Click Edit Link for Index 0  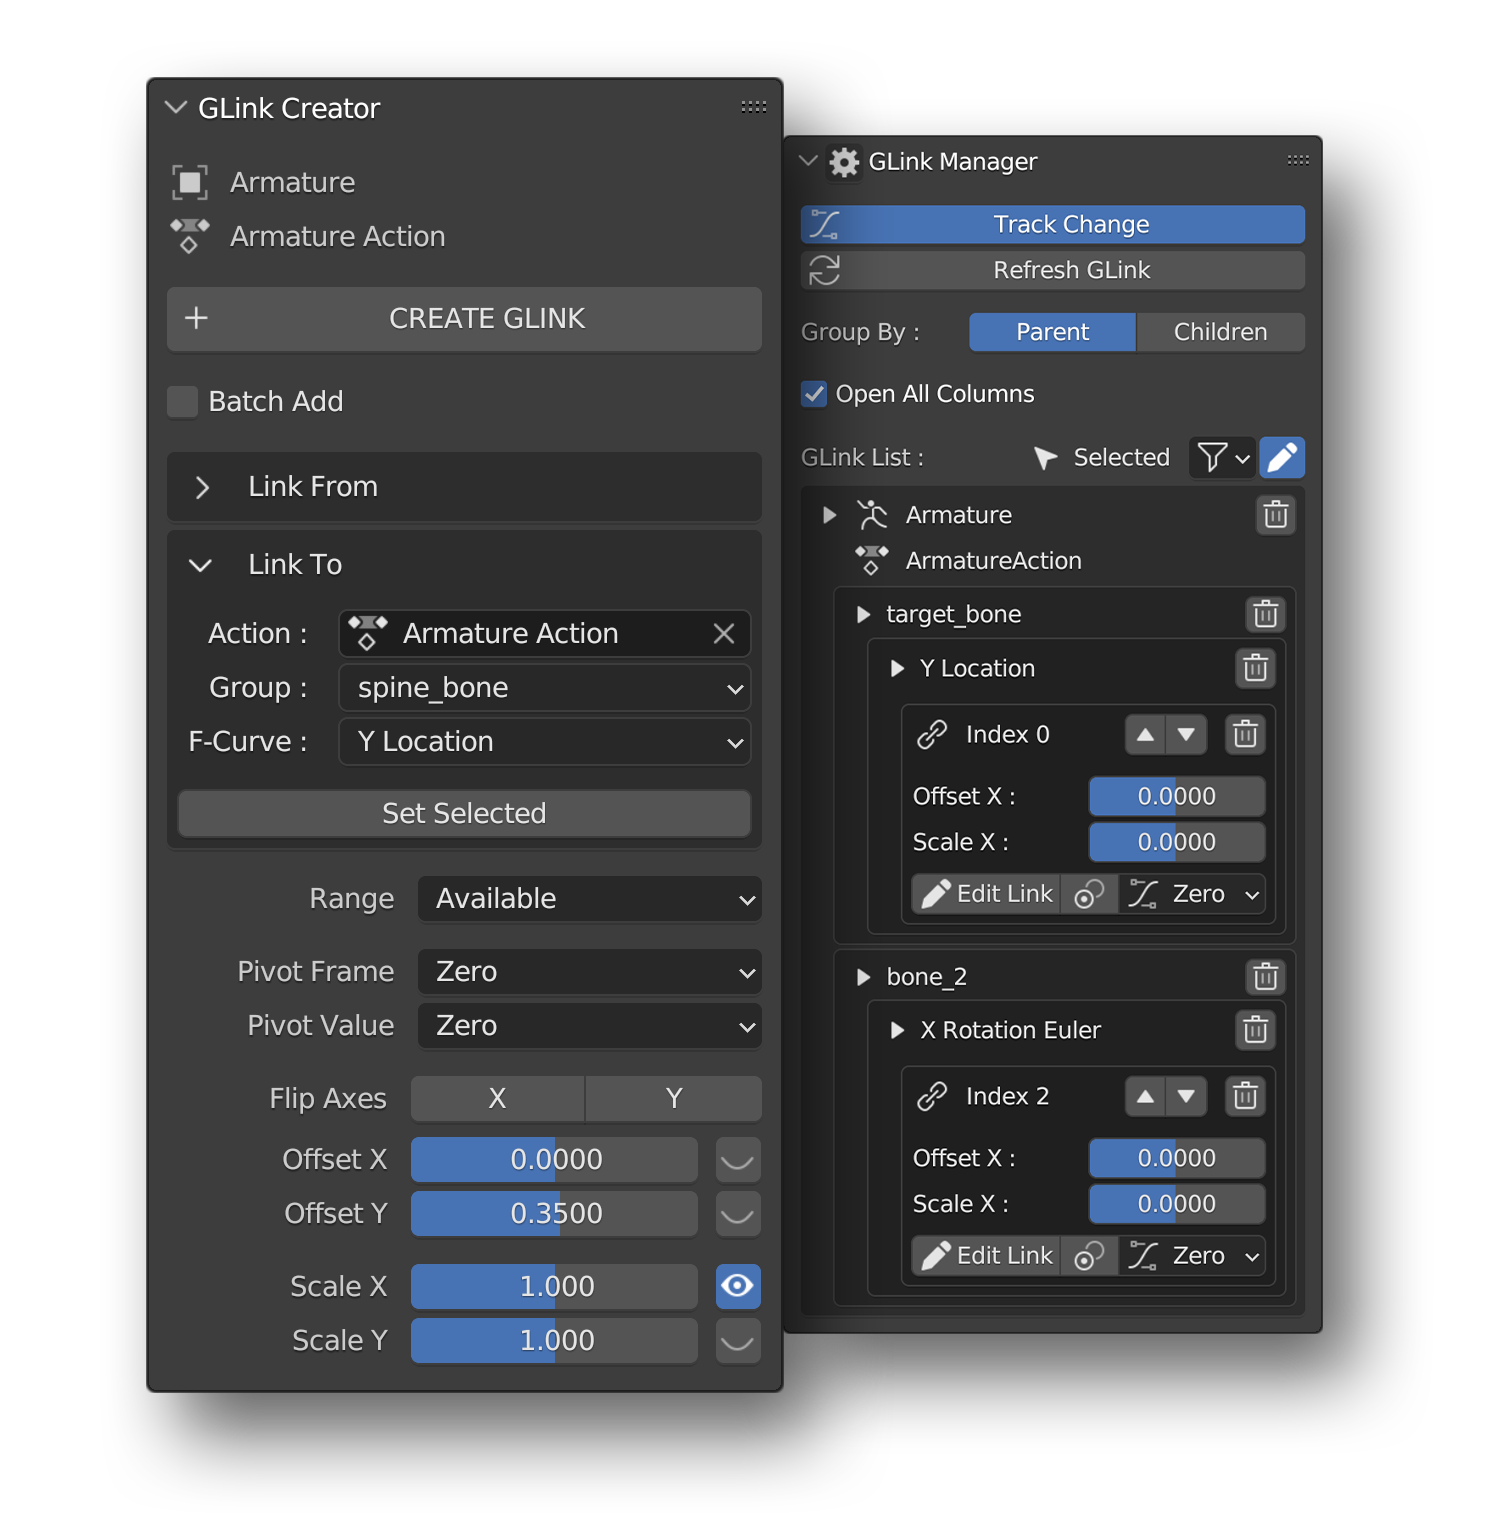(986, 894)
